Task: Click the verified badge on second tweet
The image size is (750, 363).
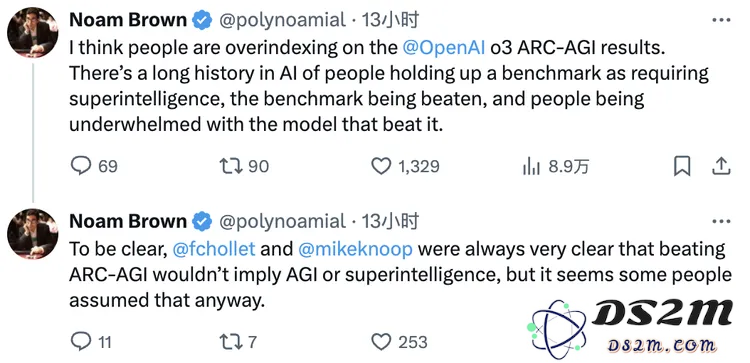Action: point(202,221)
